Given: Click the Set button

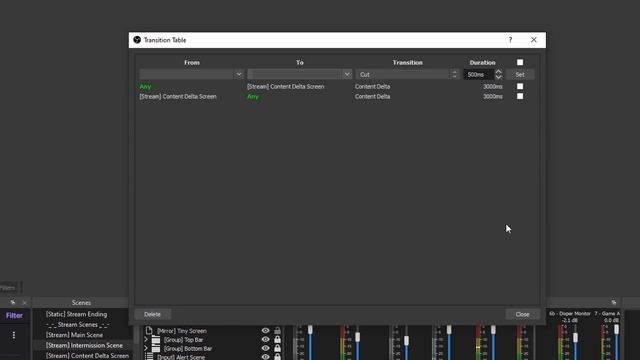Looking at the screenshot, I should tap(520, 74).
